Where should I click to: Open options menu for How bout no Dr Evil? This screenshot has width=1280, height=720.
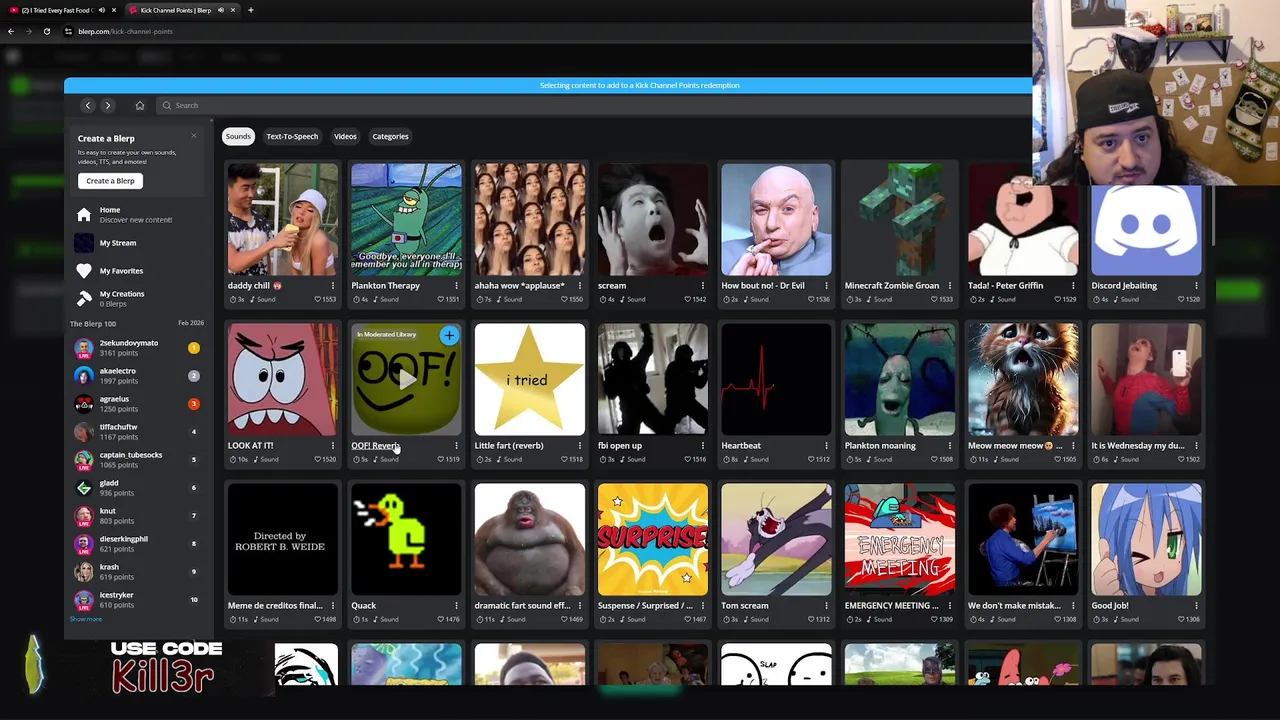pos(826,286)
